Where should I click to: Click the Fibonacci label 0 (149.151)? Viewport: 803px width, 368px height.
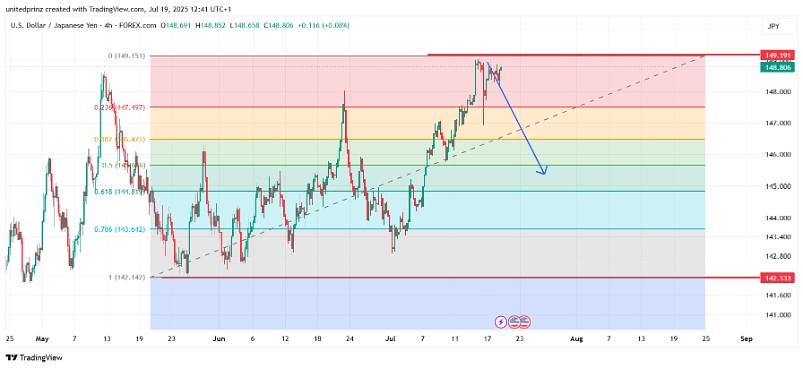click(x=126, y=55)
